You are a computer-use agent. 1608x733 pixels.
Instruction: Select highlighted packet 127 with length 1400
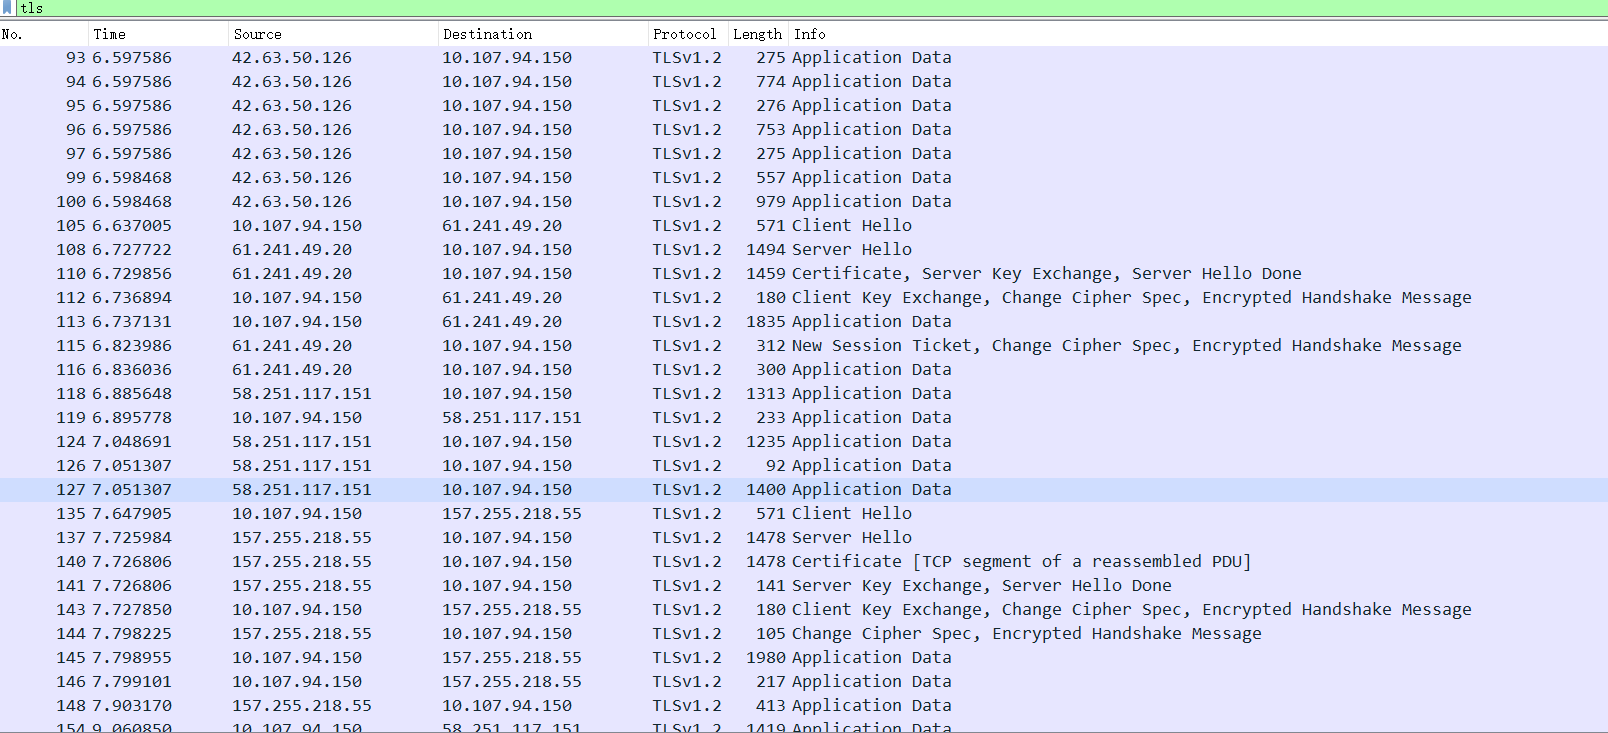coord(804,490)
